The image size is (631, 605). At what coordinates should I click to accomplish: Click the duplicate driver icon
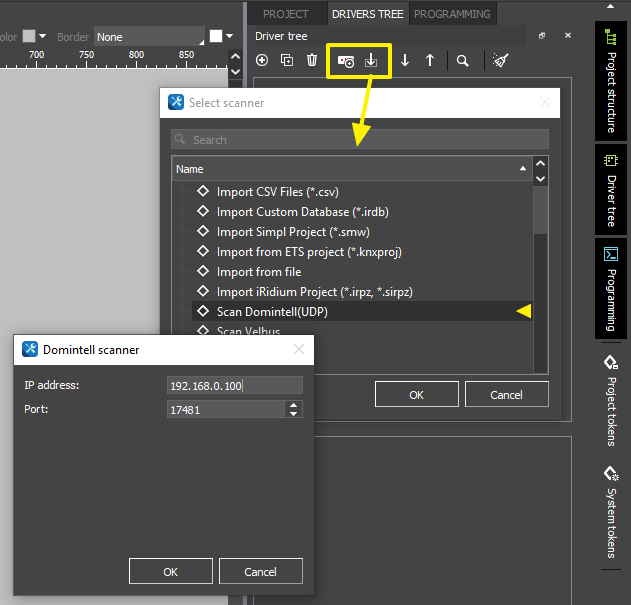pyautogui.click(x=287, y=60)
